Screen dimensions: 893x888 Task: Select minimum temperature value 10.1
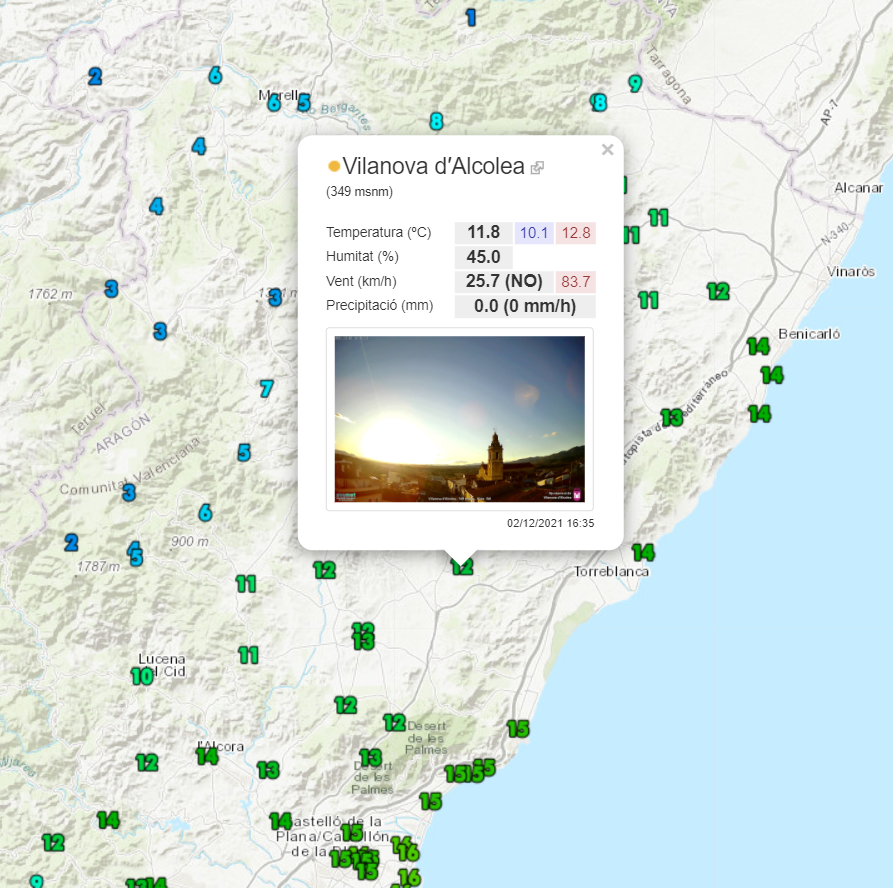coord(534,233)
